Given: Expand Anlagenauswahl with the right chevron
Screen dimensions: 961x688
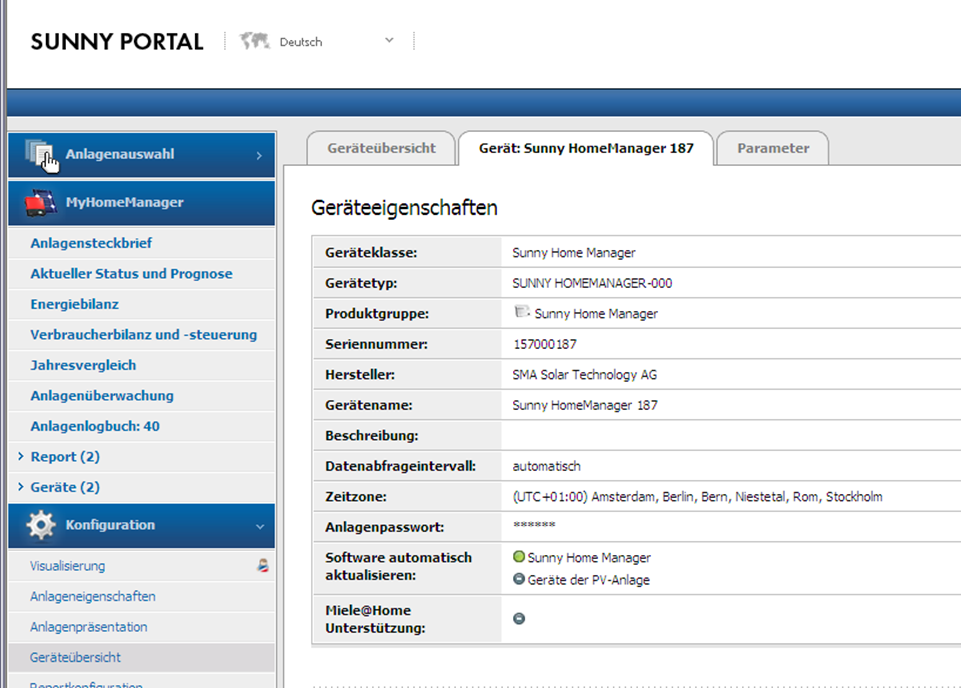Looking at the screenshot, I should tap(259, 156).
